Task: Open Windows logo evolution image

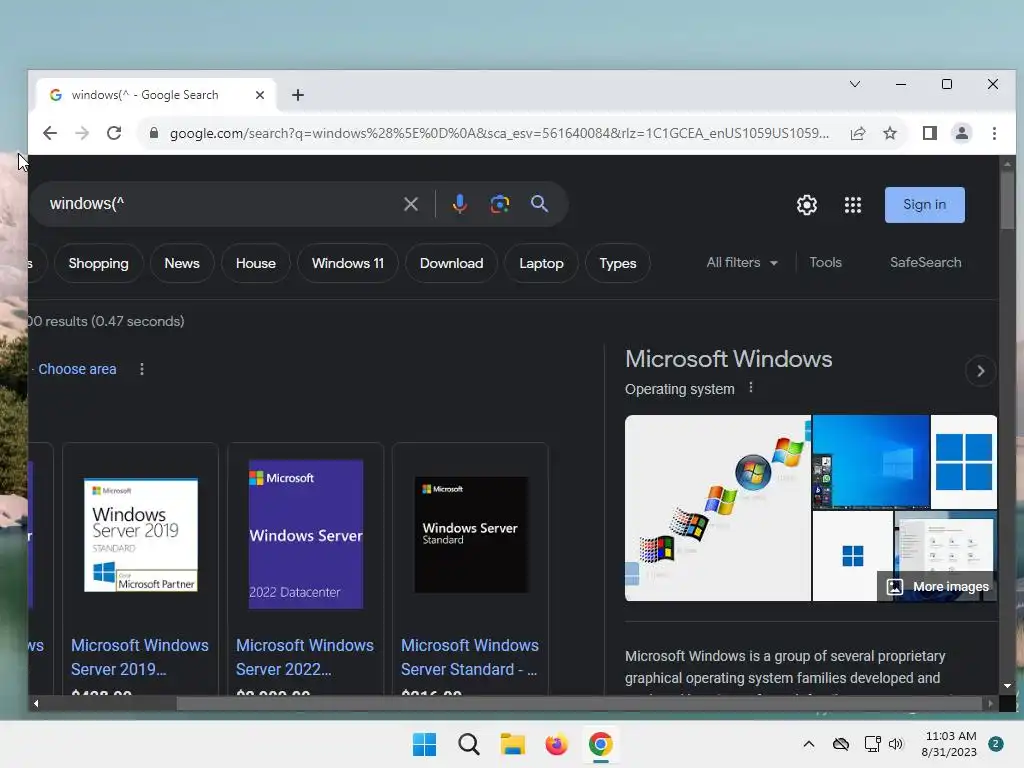Action: [x=718, y=508]
